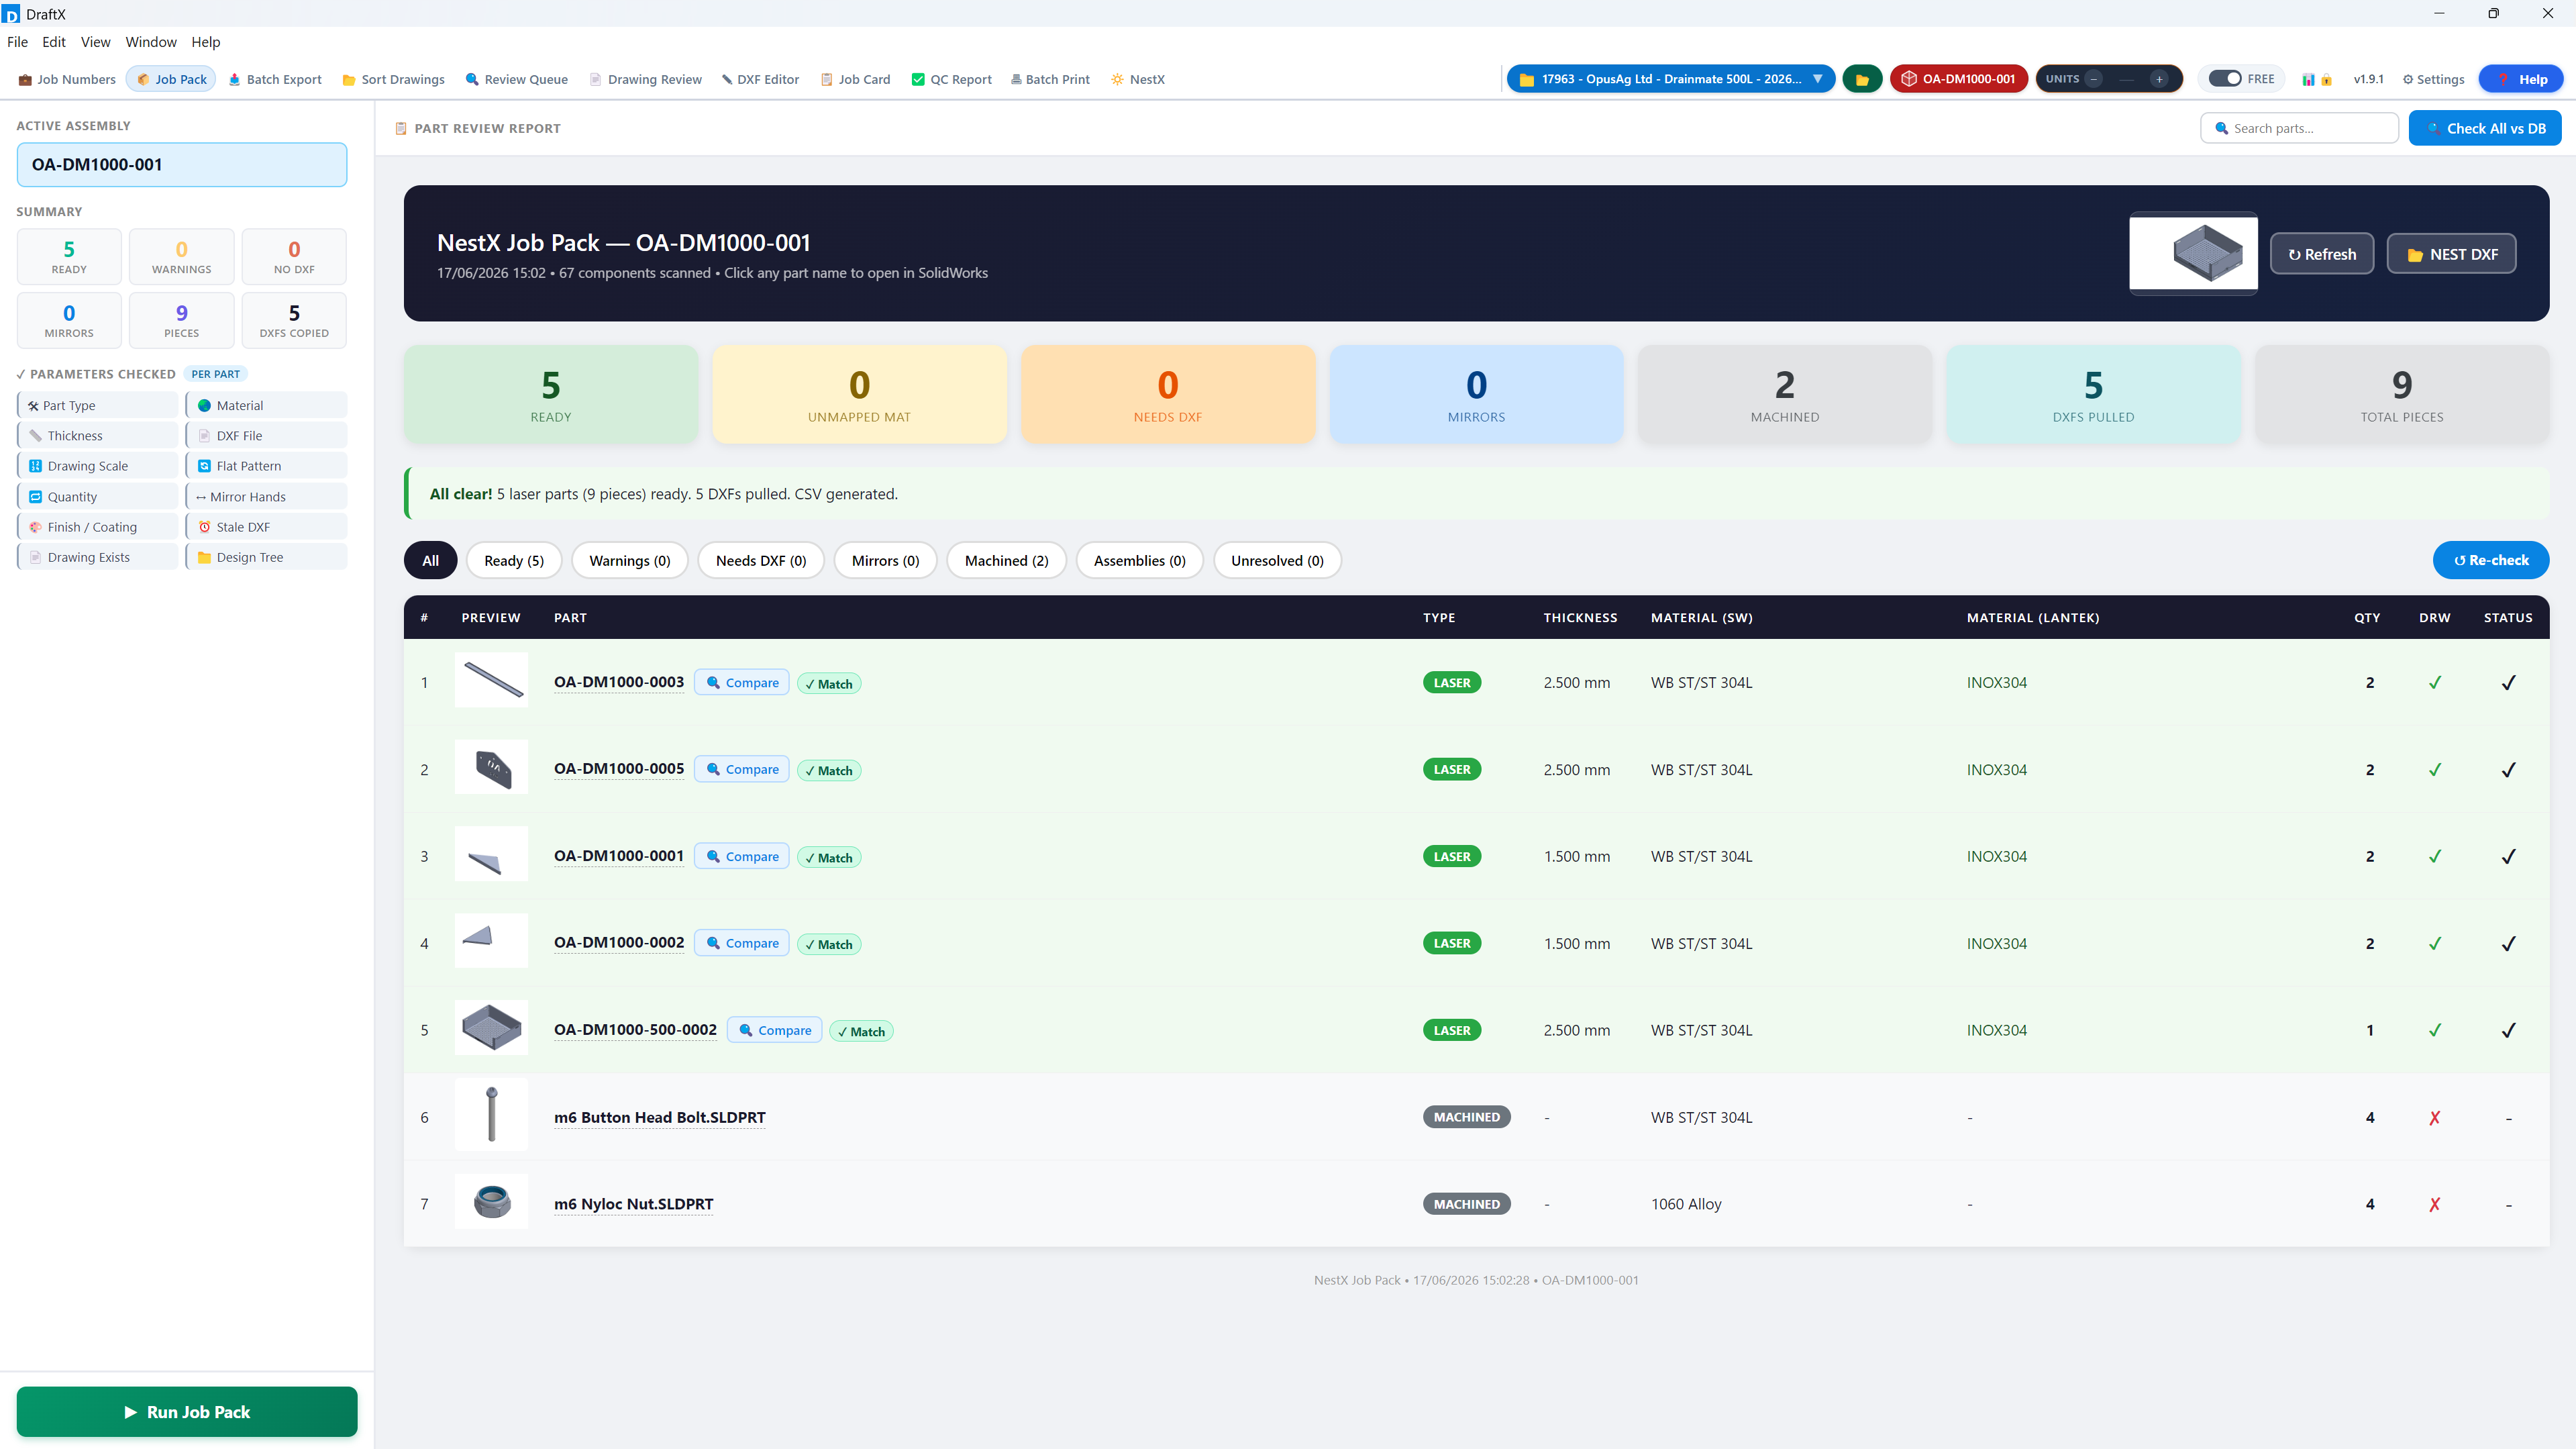Switch to the Job Pack tab
Screen dimensions: 2576x1449
tap(171, 79)
